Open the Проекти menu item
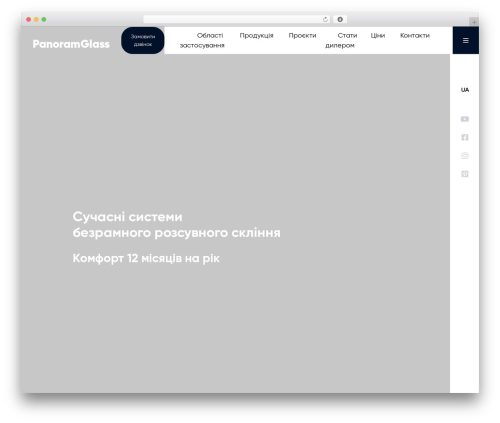The image size is (500, 423). [302, 35]
